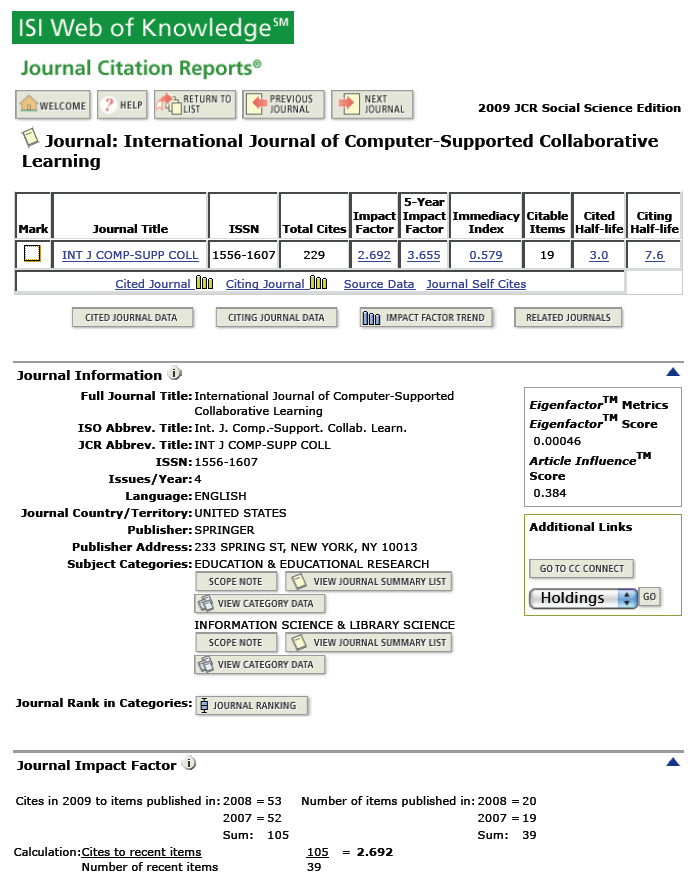This screenshot has width=696, height=893.
Task: Click the publisher address '233 SPRING ST'
Action: [239, 547]
